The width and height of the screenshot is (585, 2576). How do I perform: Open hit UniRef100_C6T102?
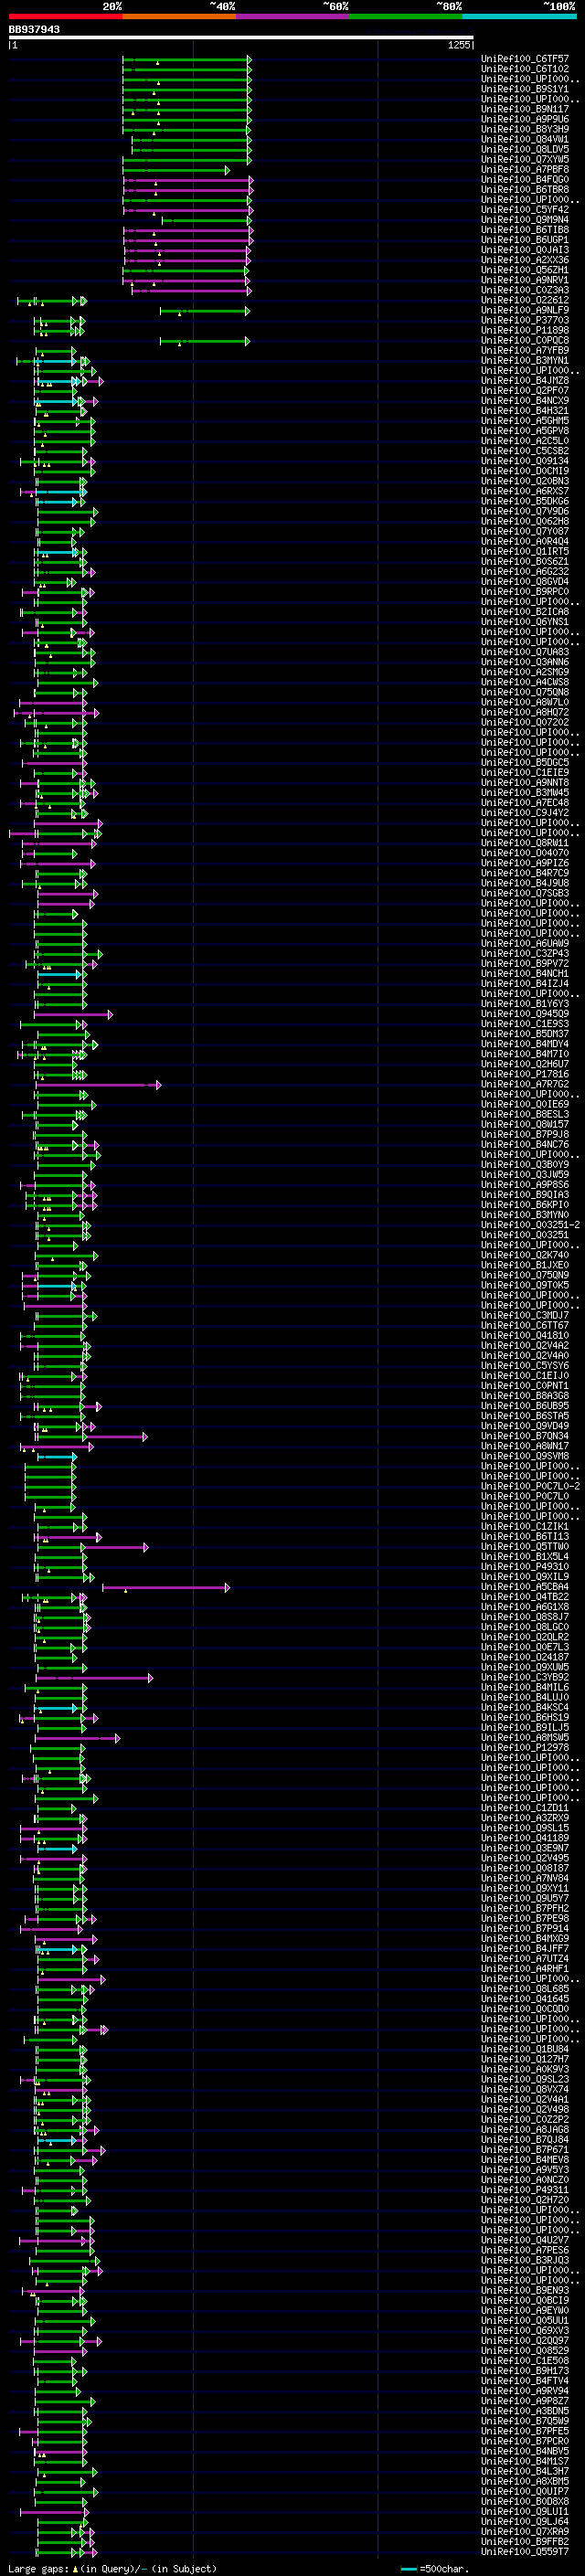[525, 69]
